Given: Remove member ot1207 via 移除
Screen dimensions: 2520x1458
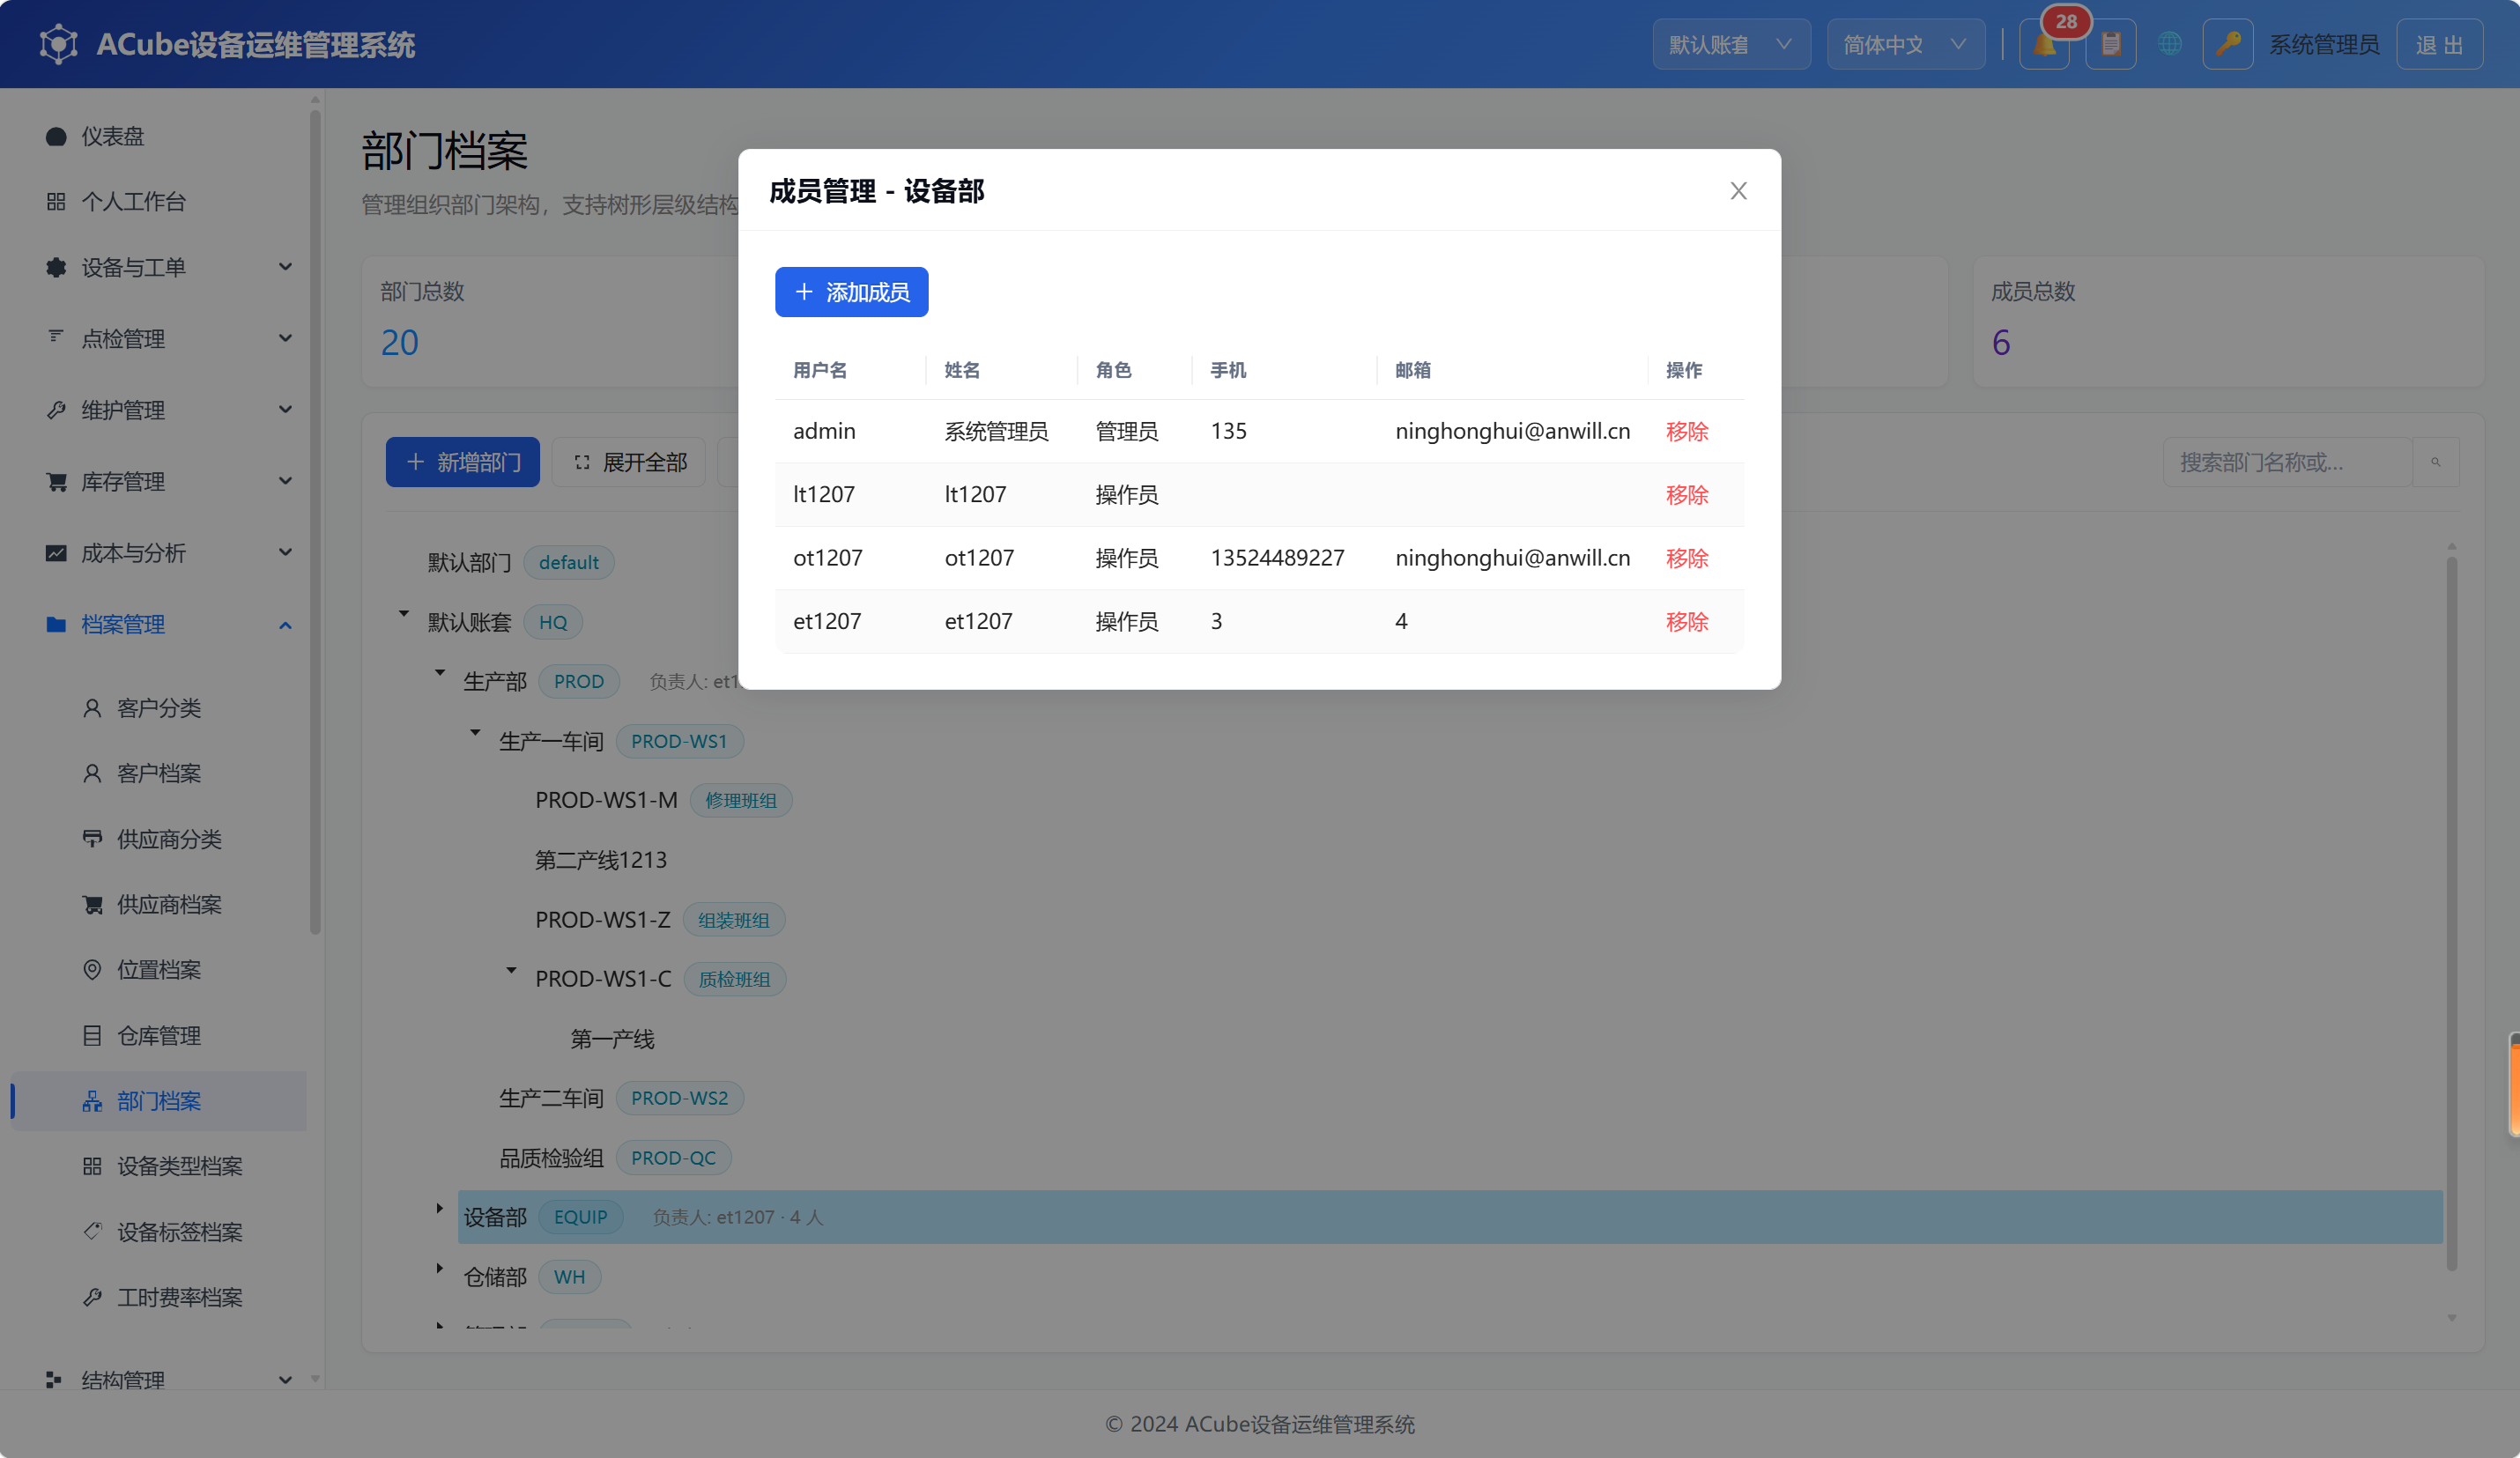Looking at the screenshot, I should tap(1686, 558).
